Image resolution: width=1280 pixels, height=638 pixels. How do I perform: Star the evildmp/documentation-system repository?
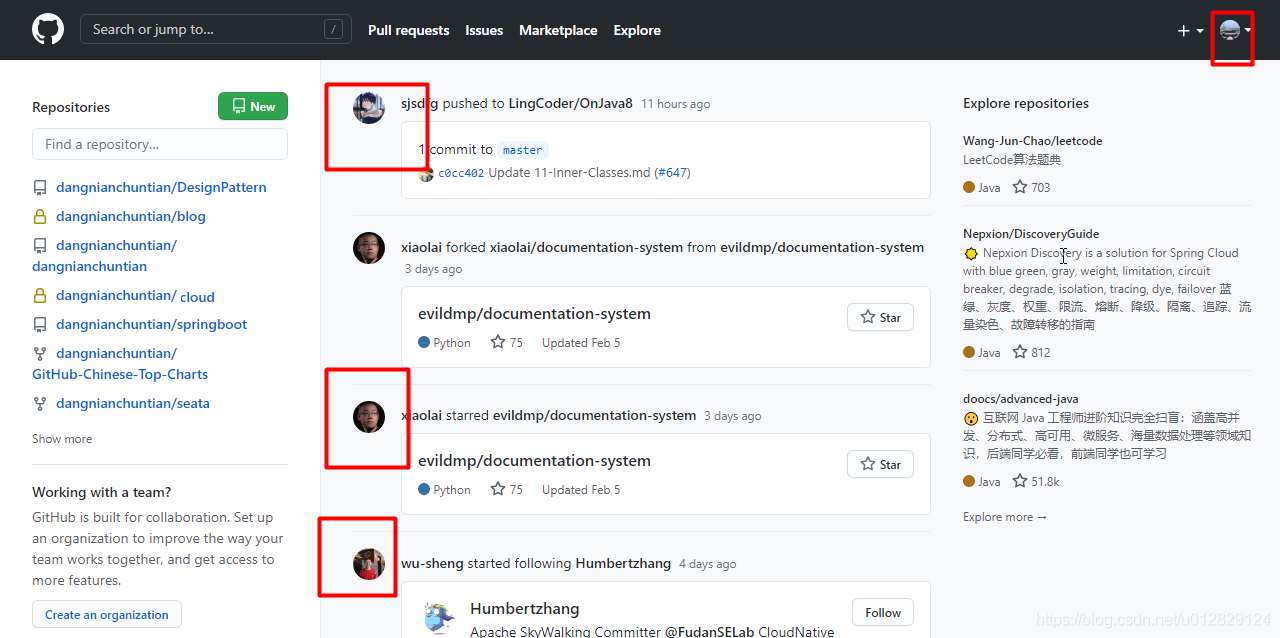880,317
